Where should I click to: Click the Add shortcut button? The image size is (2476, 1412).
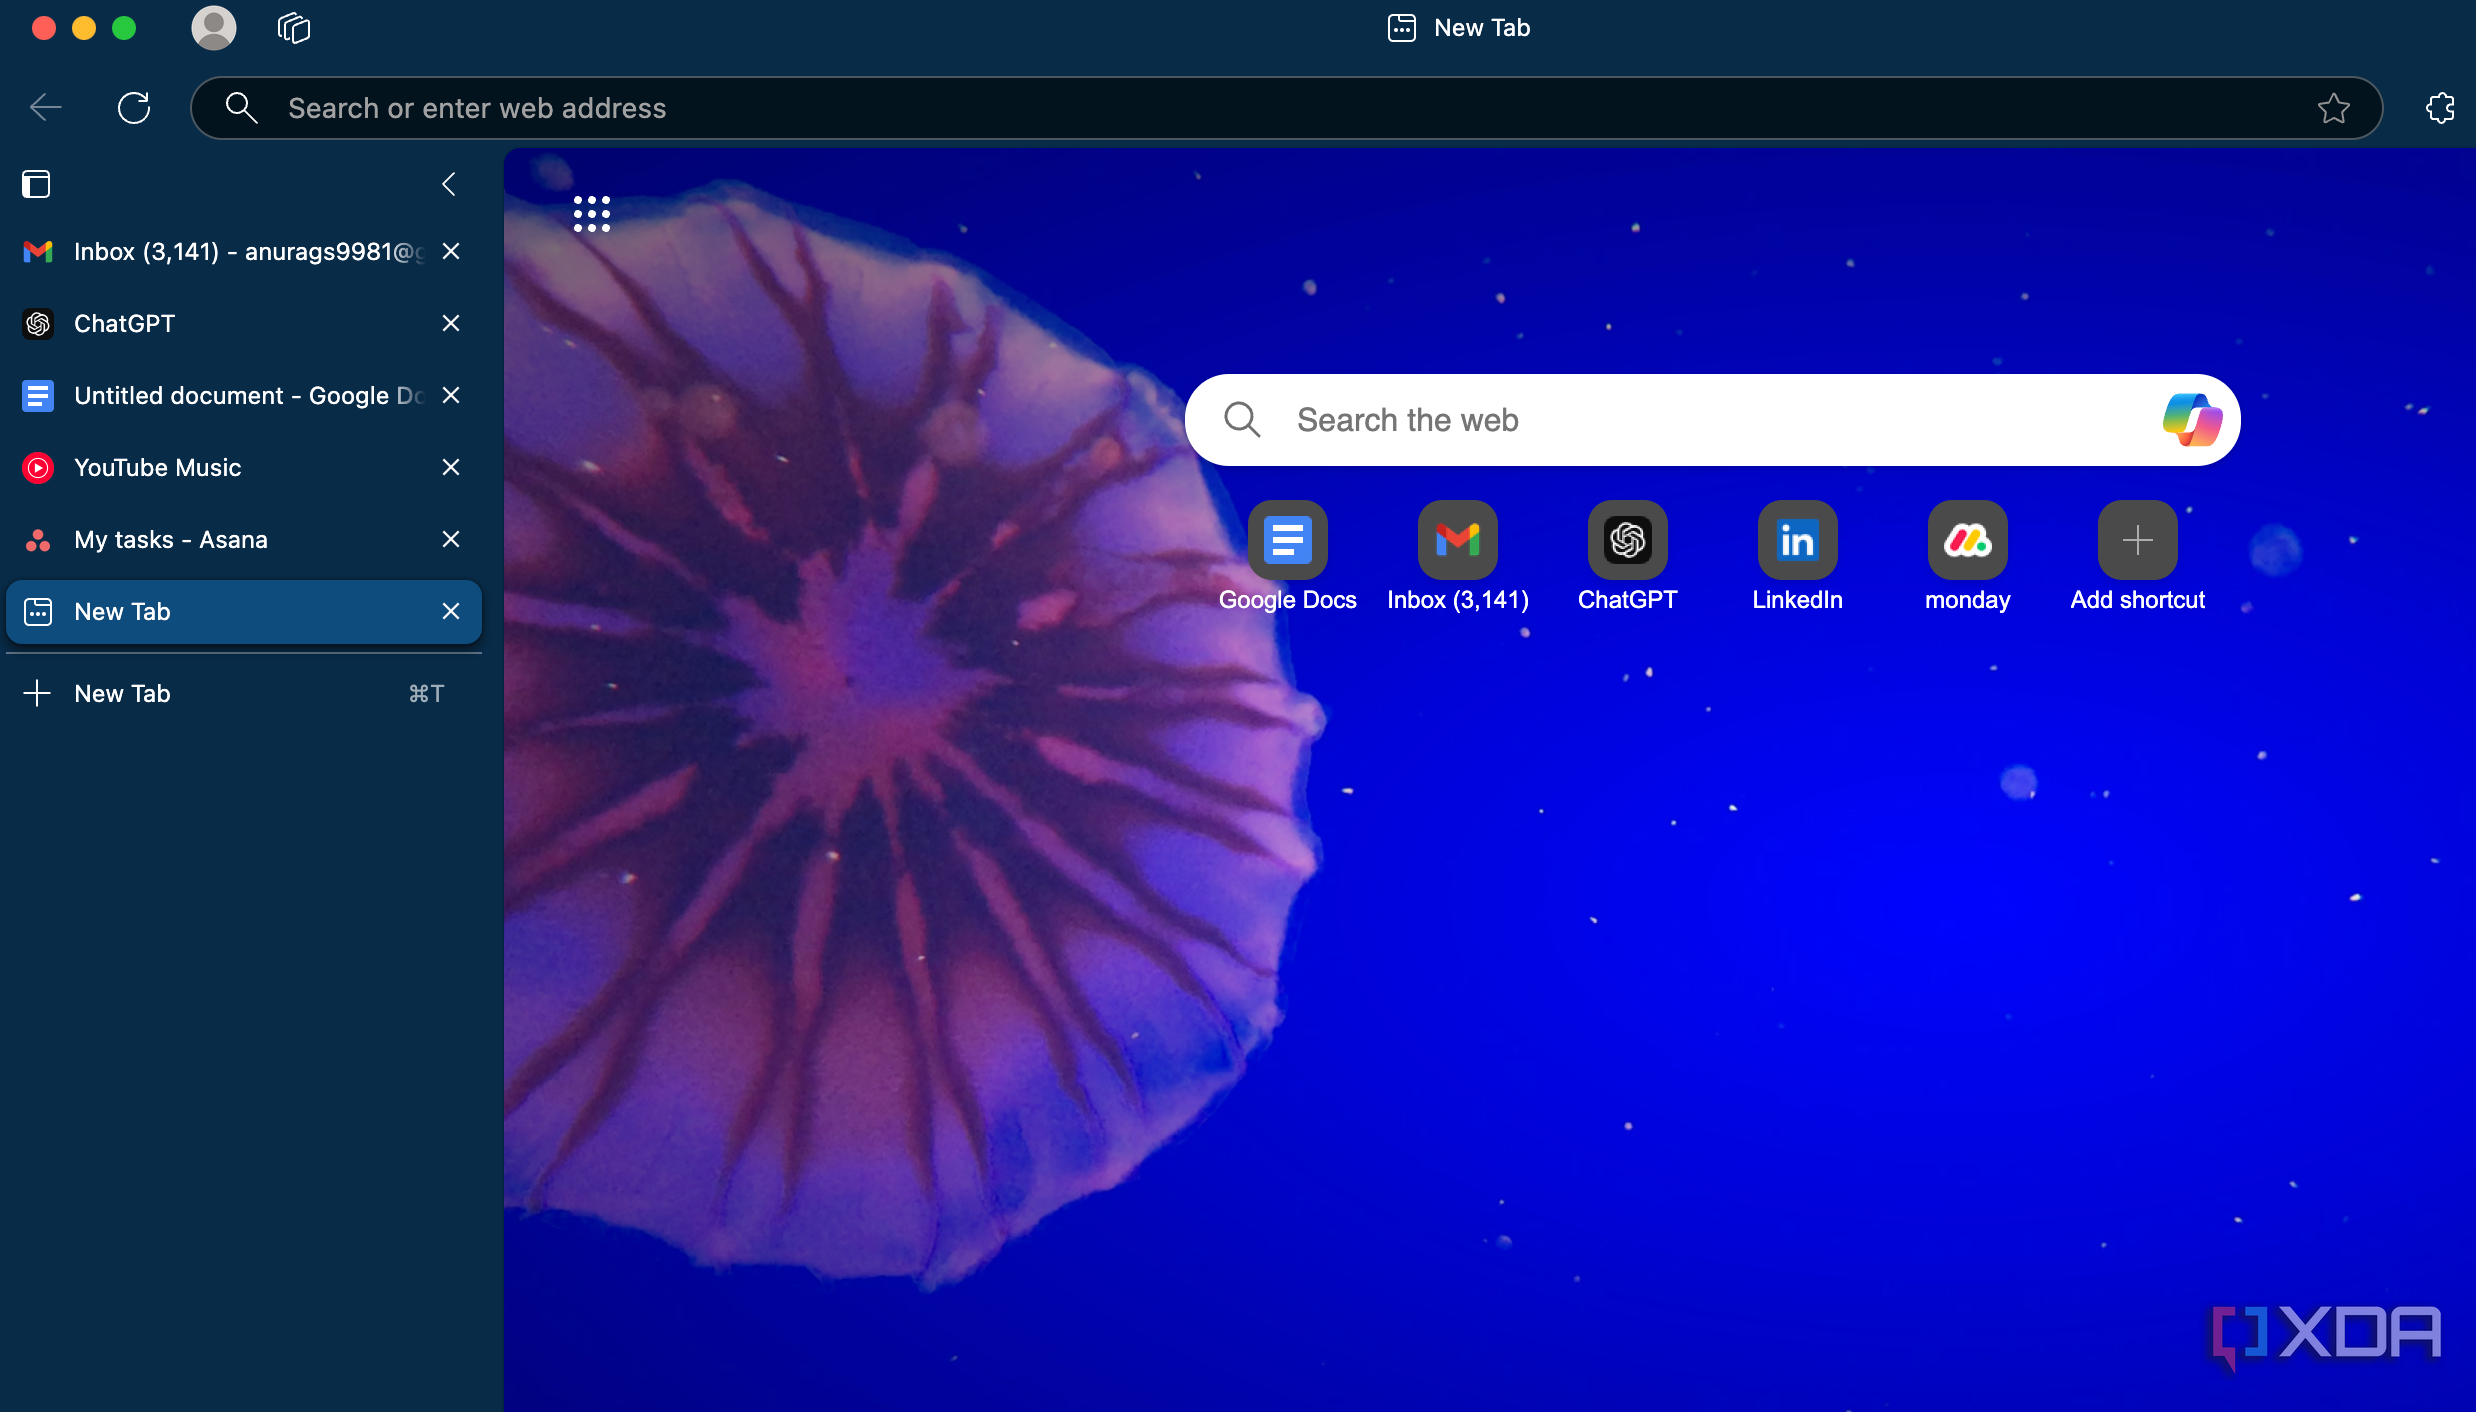(x=2137, y=541)
